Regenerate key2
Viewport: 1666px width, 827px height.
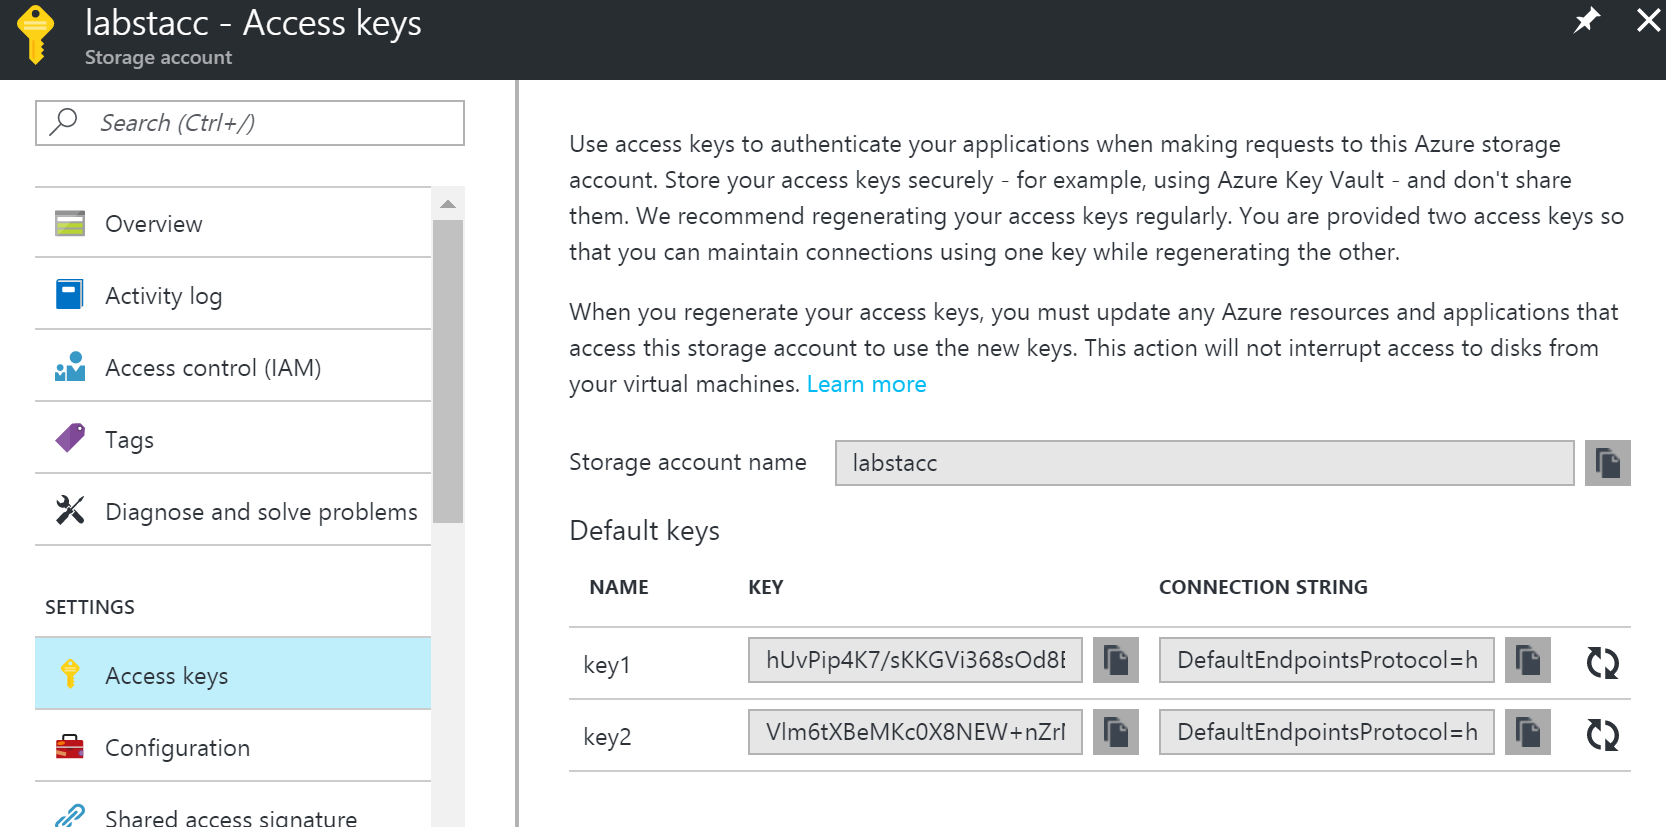(x=1603, y=734)
